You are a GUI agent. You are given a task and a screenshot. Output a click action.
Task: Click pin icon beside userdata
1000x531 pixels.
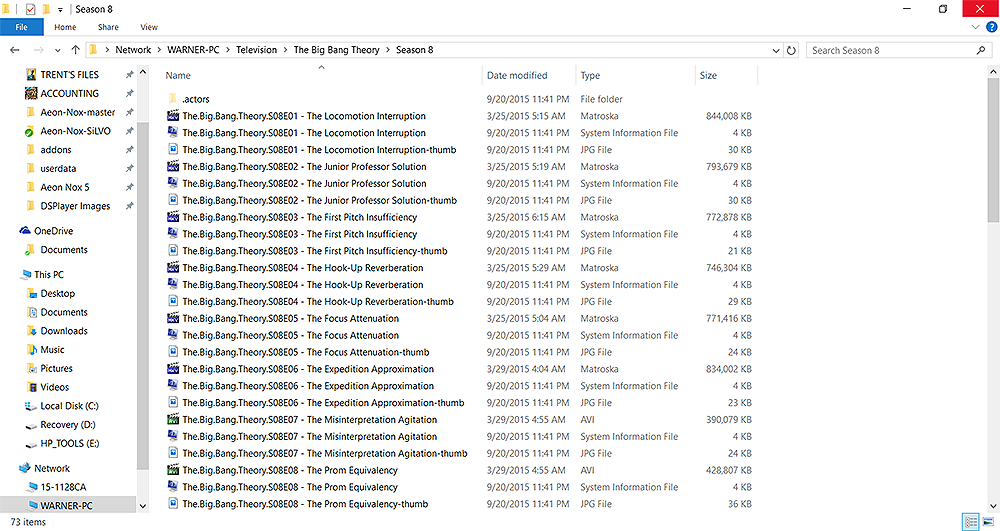pos(129,168)
